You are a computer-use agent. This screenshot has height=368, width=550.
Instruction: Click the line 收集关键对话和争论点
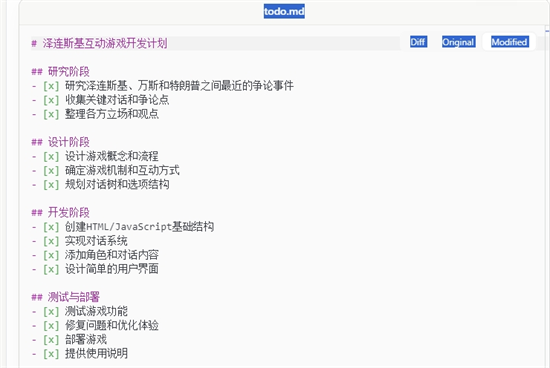coord(117,100)
